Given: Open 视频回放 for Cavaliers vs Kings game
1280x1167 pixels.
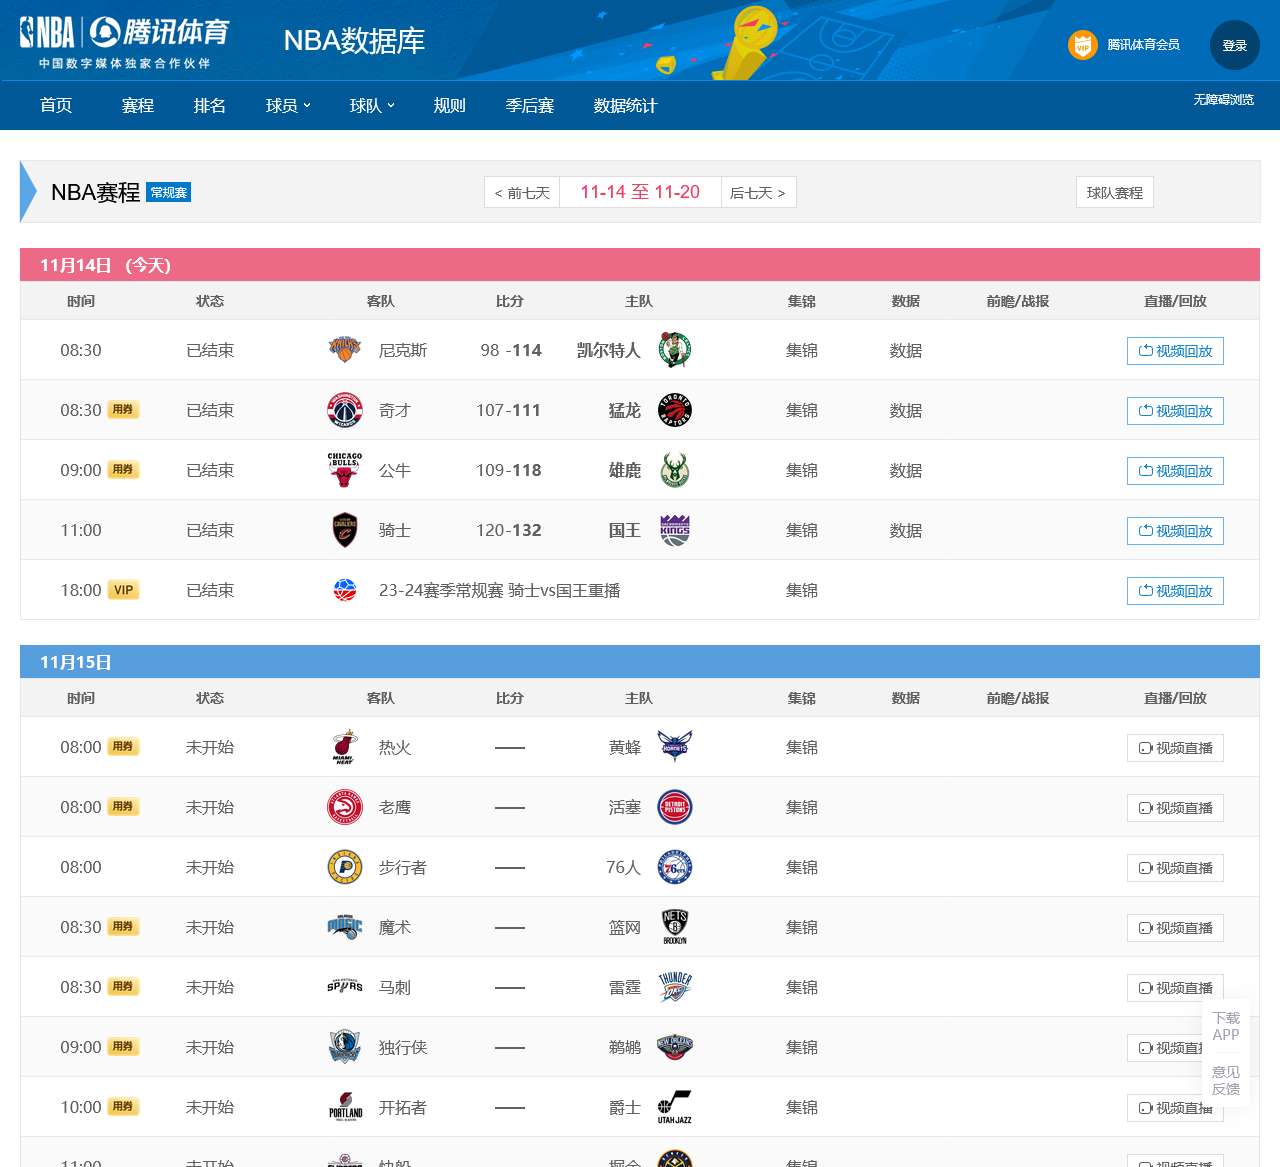Looking at the screenshot, I should pyautogui.click(x=1175, y=531).
